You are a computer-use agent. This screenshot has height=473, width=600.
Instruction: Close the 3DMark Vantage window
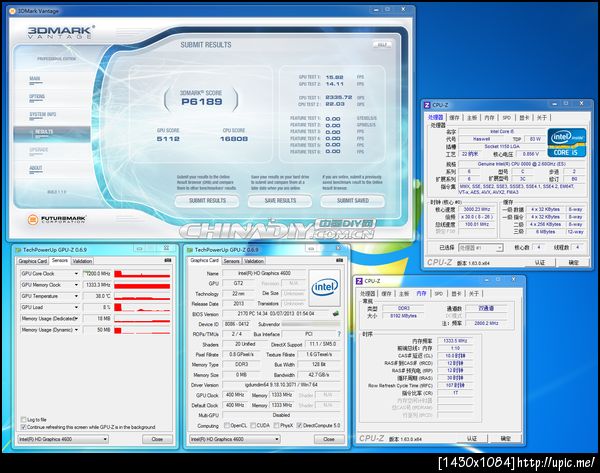(403, 9)
